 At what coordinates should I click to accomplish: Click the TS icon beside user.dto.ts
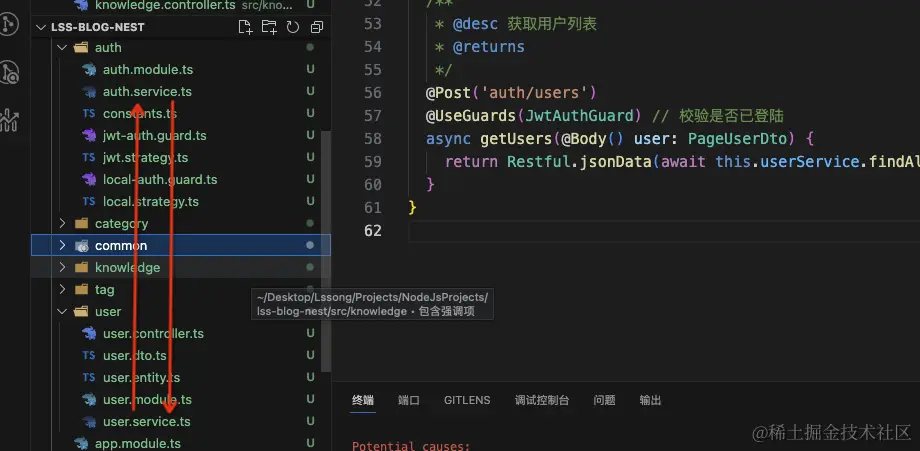click(89, 355)
